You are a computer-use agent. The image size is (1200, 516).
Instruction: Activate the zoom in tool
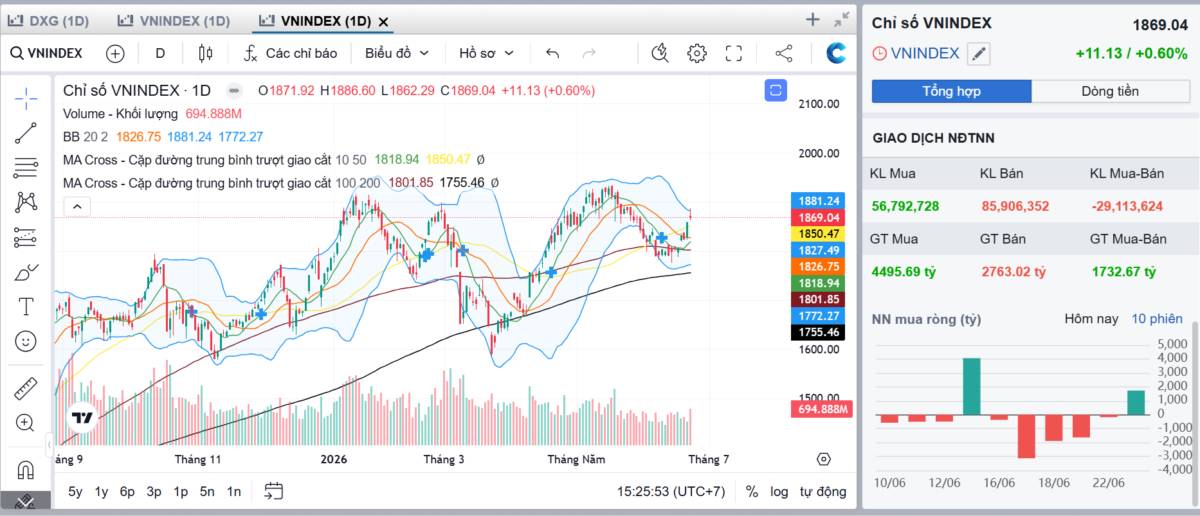[x=26, y=423]
